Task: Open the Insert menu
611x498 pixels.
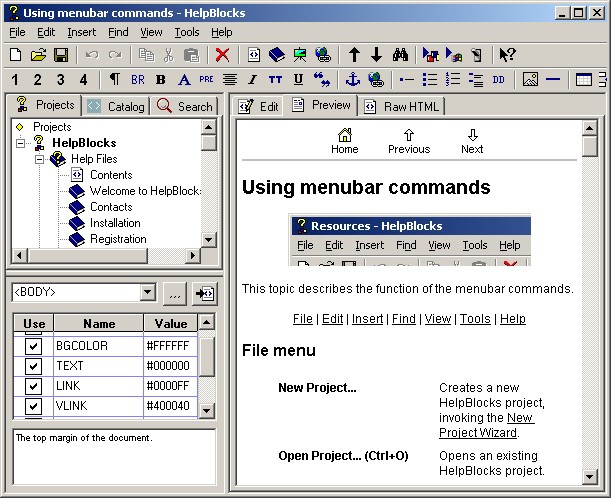Action: click(x=81, y=32)
